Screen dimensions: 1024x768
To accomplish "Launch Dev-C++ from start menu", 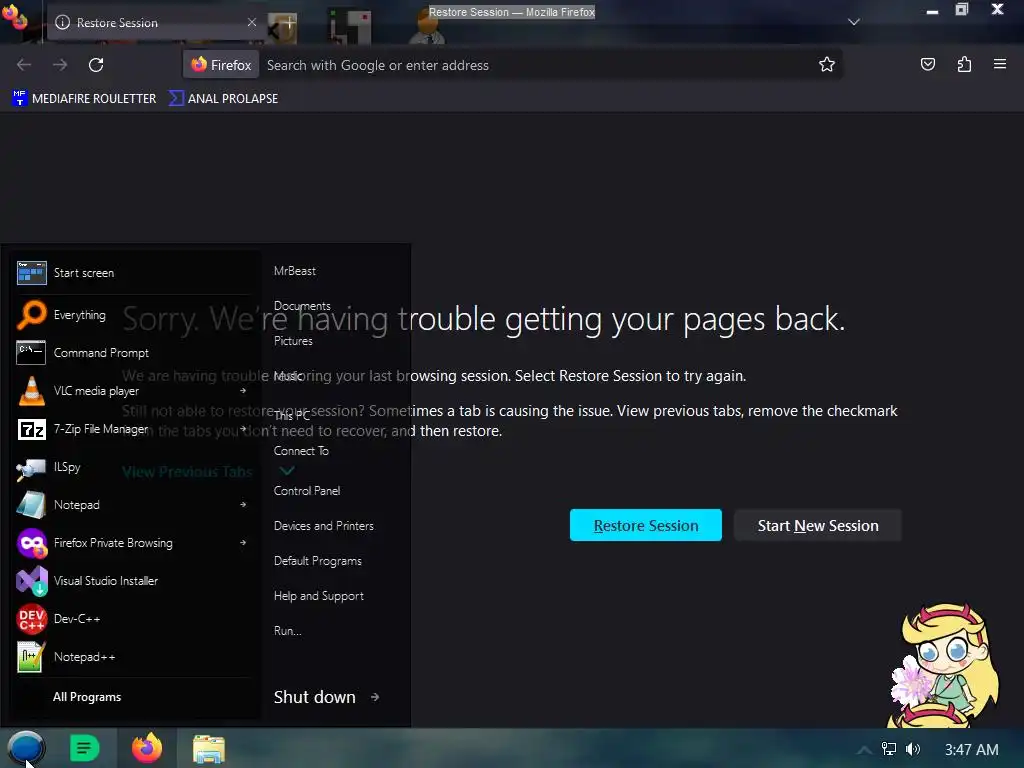I will 134,618.
